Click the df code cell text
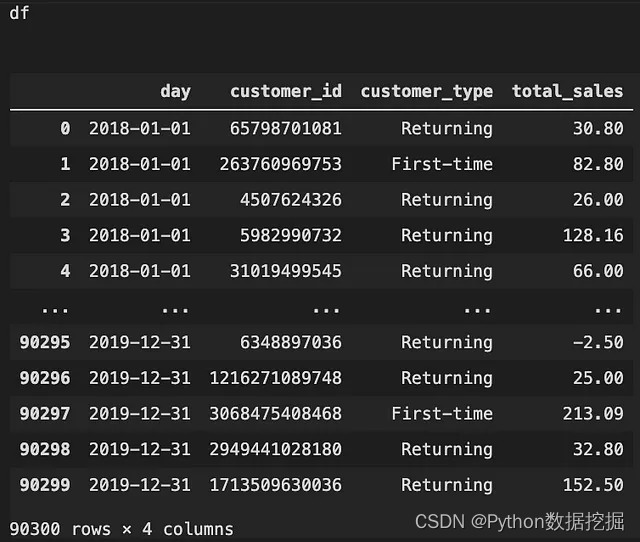 (x=19, y=13)
